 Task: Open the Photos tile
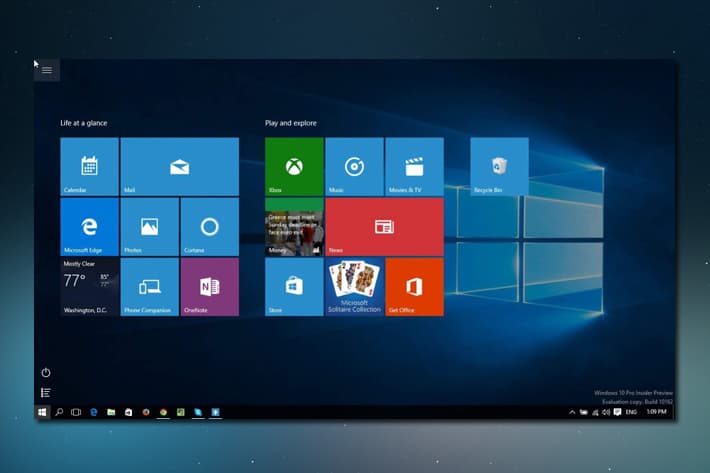[x=149, y=227]
